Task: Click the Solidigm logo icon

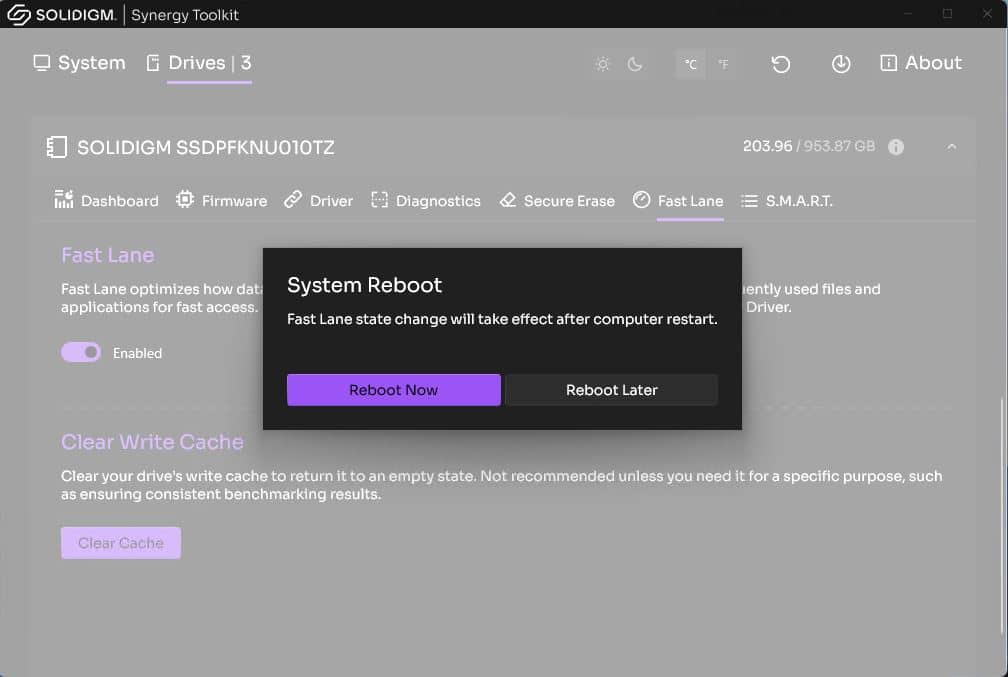Action: tap(19, 14)
